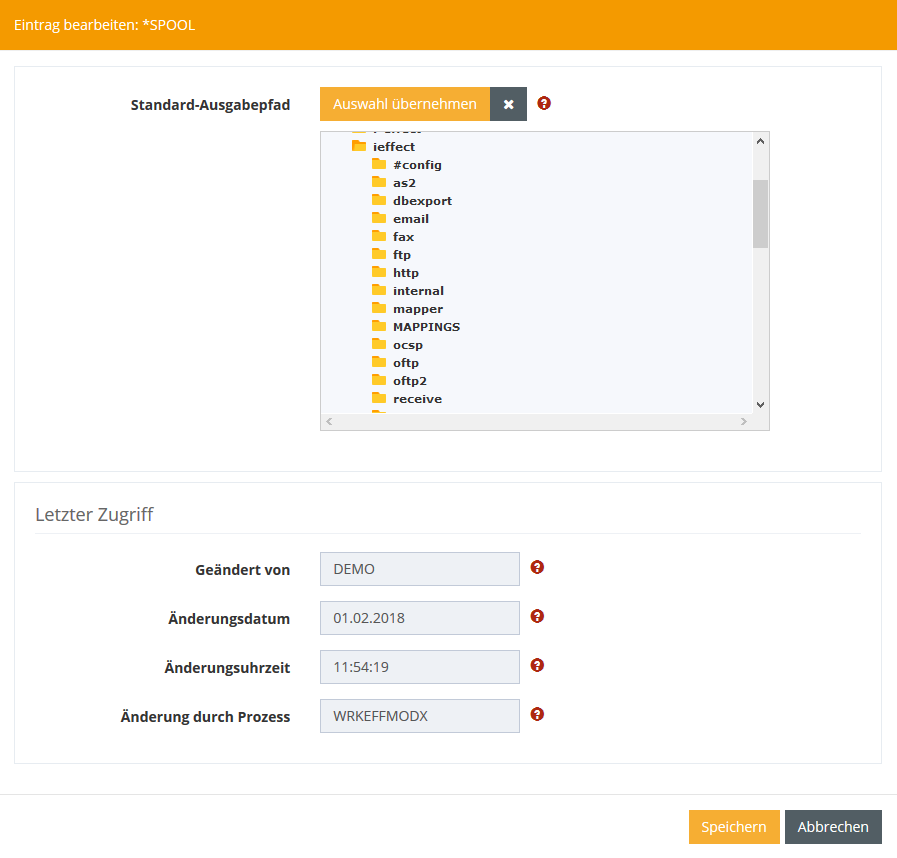Clear selection with the X button
This screenshot has width=897, height=858.
[x=508, y=104]
